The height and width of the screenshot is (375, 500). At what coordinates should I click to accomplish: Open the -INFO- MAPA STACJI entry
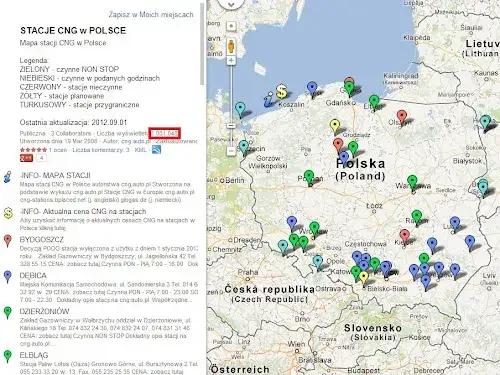tap(55, 175)
